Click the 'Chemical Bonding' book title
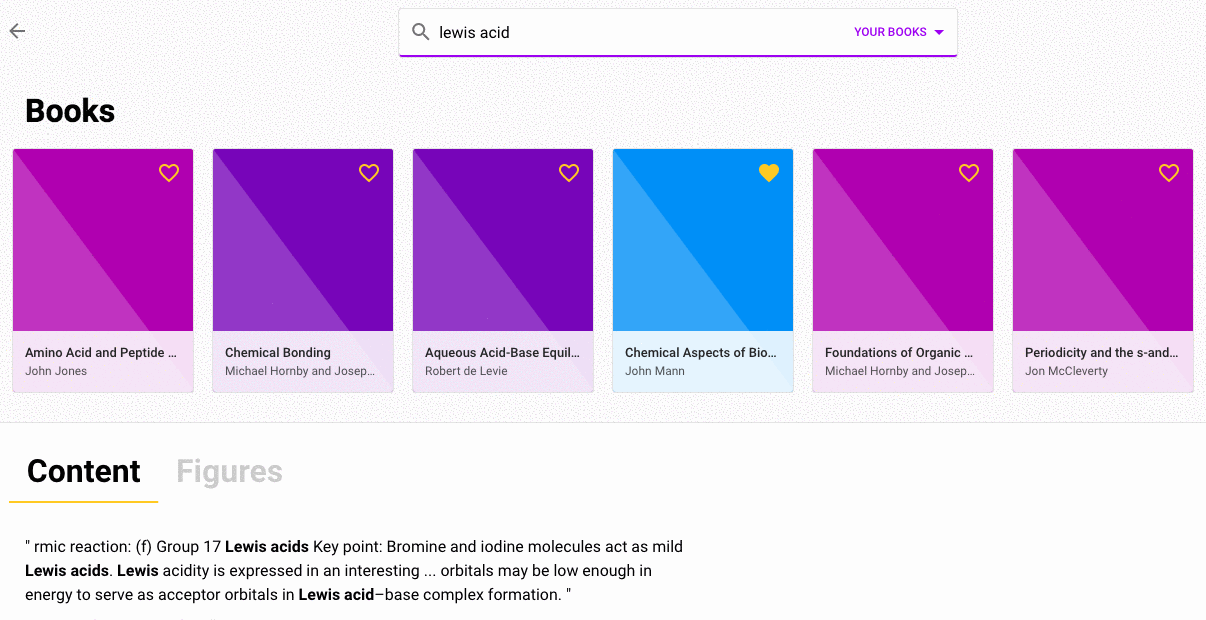Screen dimensions: 1206x620 click(278, 353)
